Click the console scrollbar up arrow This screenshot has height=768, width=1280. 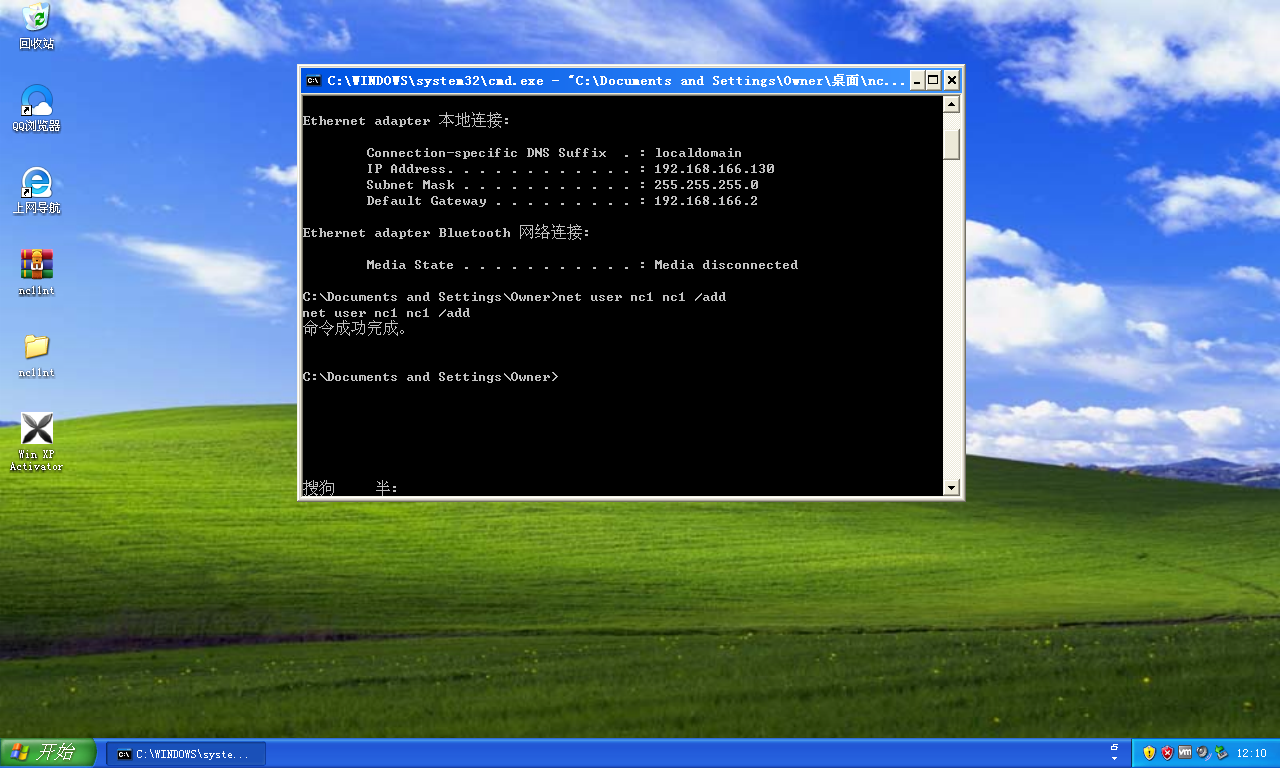click(951, 104)
